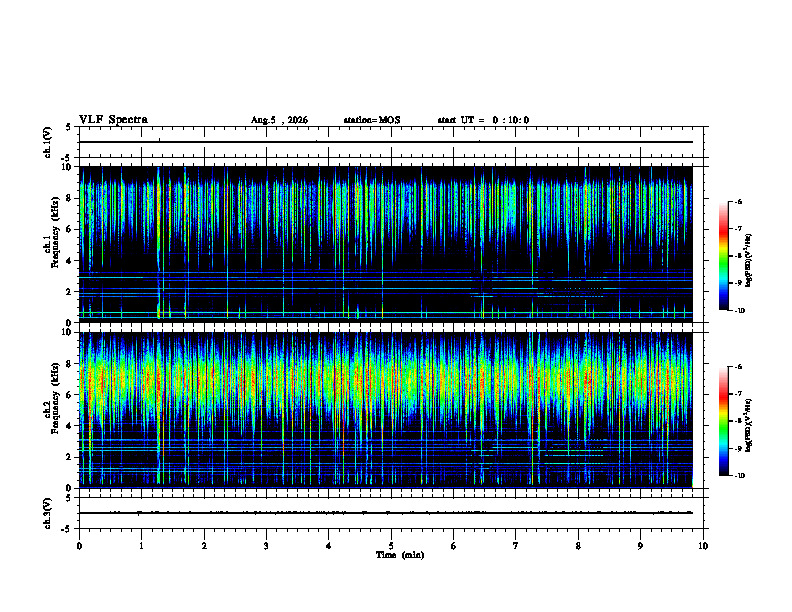Click the 8 kHz tick label on ch.1 axis
This screenshot has height=612, width=792.
click(x=69, y=198)
